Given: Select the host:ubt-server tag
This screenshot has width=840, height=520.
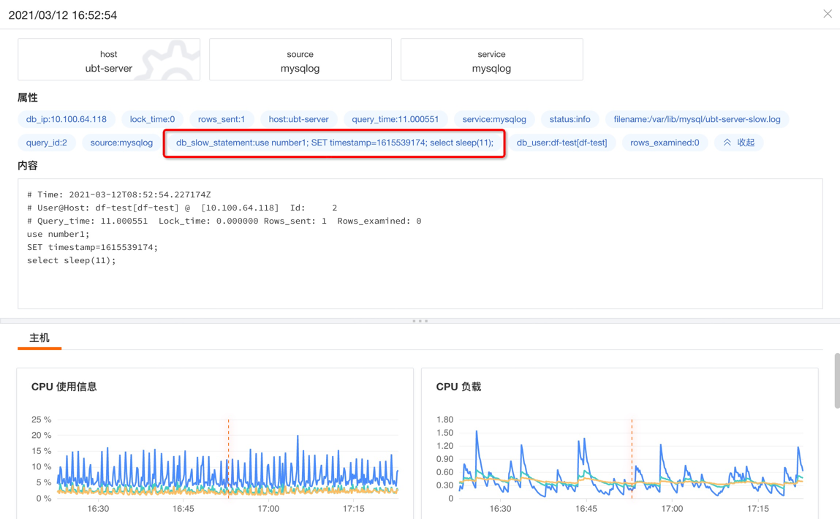Looking at the screenshot, I should point(298,119).
